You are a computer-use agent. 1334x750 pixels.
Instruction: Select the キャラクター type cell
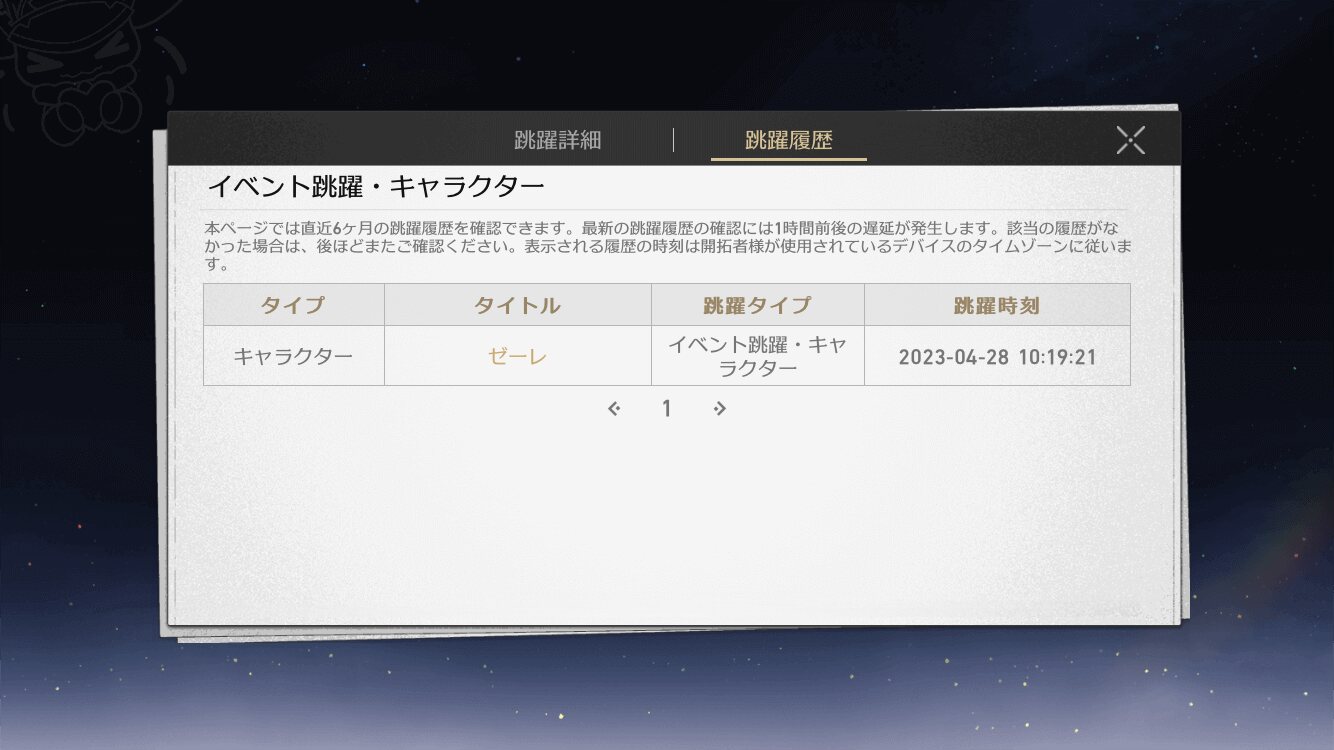(x=294, y=356)
